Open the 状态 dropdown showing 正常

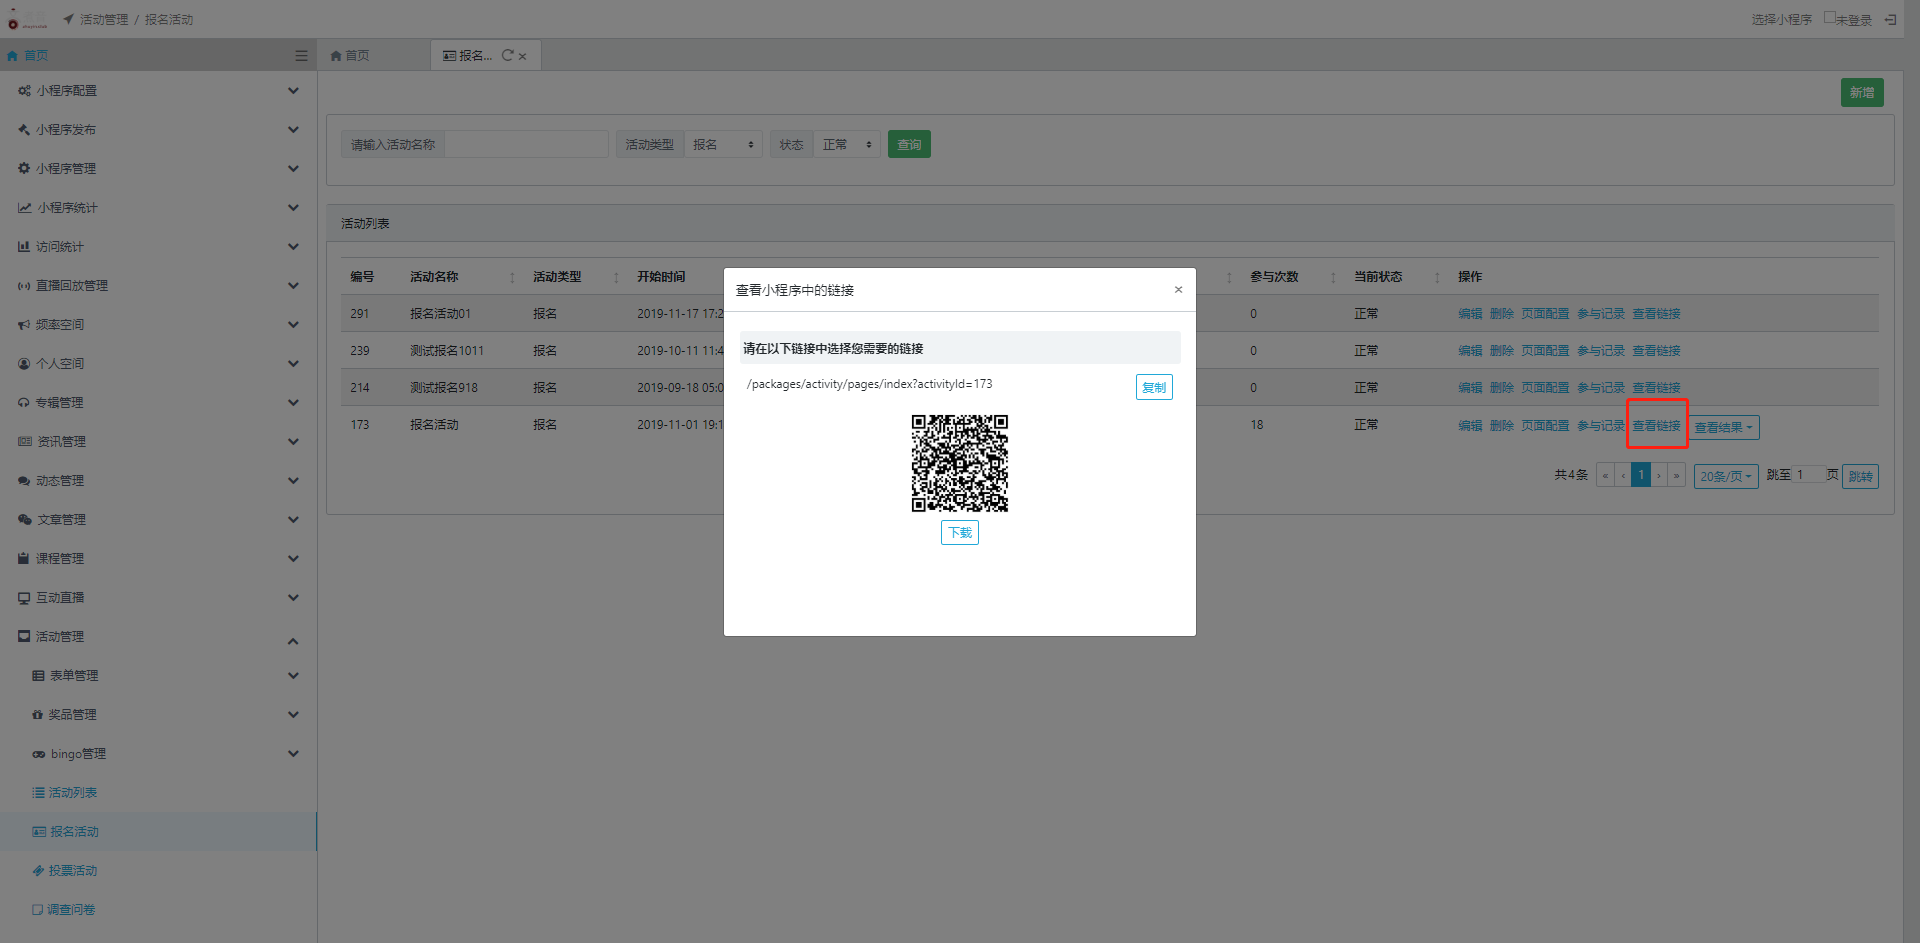(846, 145)
